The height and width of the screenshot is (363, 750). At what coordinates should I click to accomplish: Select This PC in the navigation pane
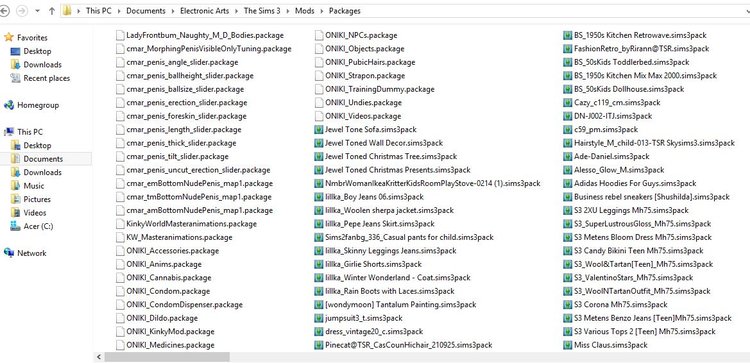pos(30,132)
